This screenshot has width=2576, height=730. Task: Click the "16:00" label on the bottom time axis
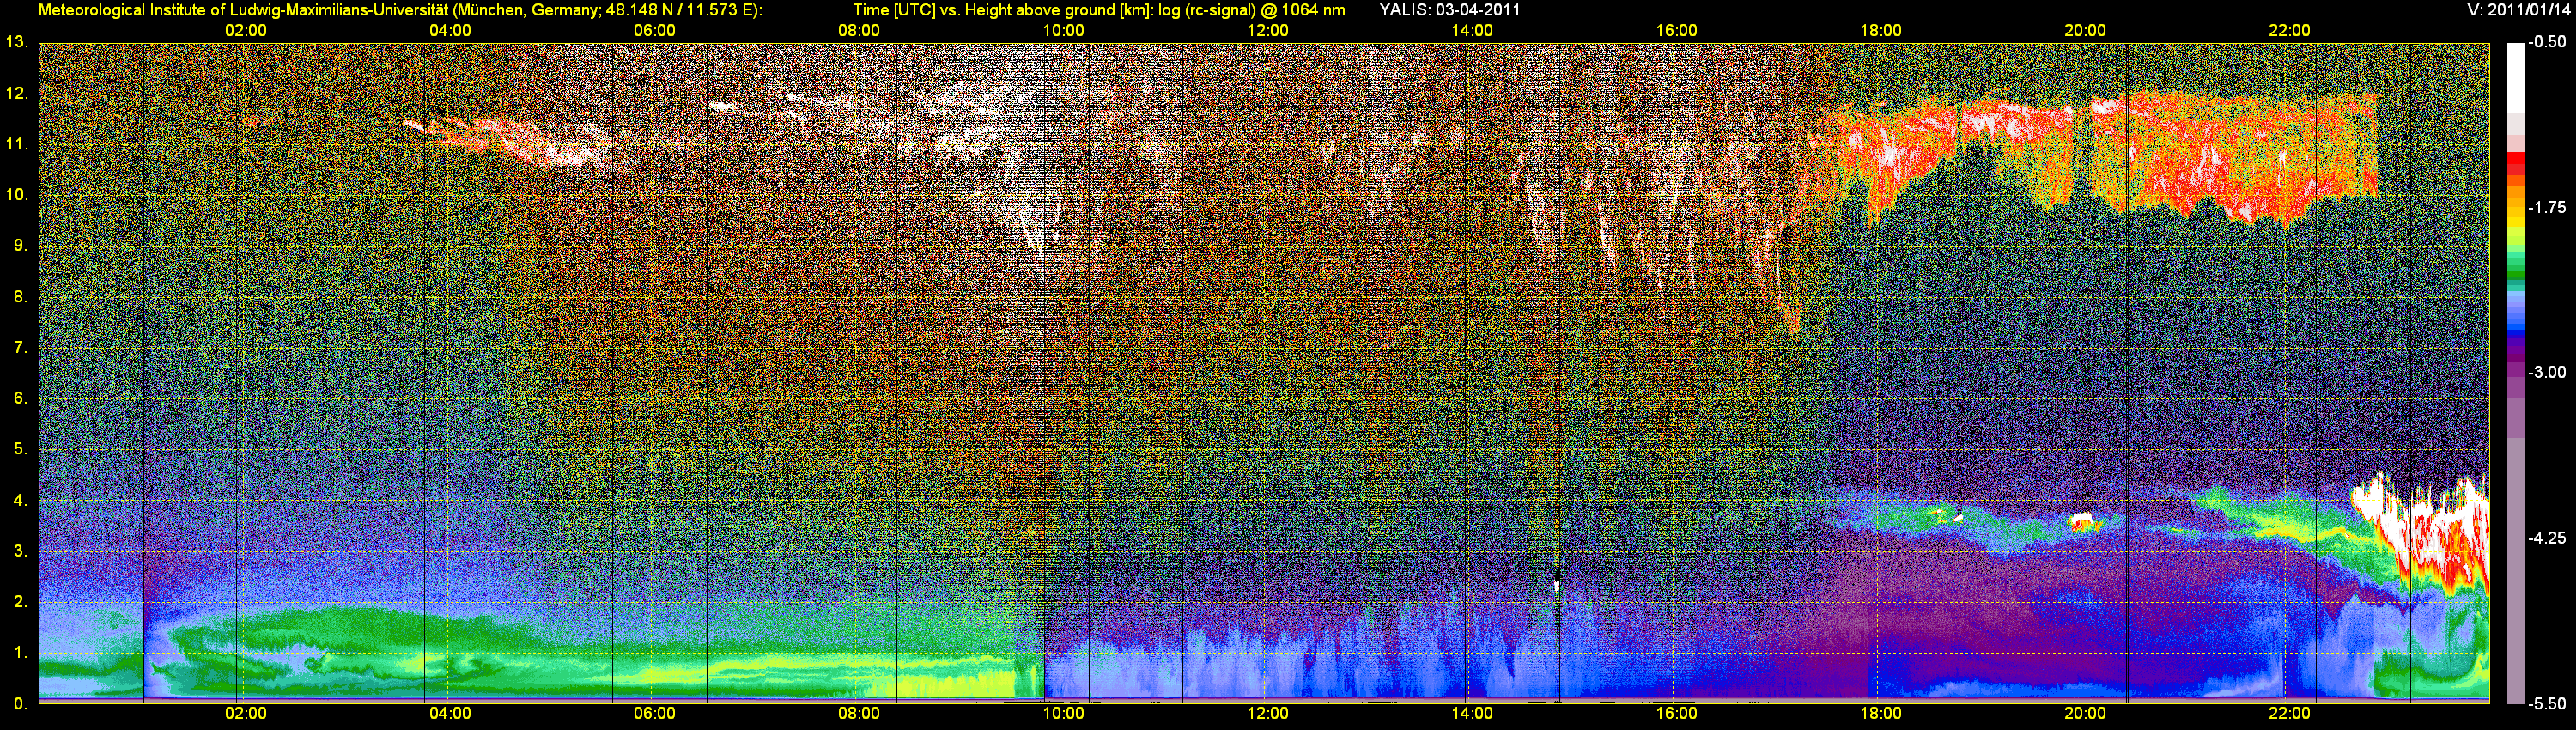click(x=1676, y=713)
